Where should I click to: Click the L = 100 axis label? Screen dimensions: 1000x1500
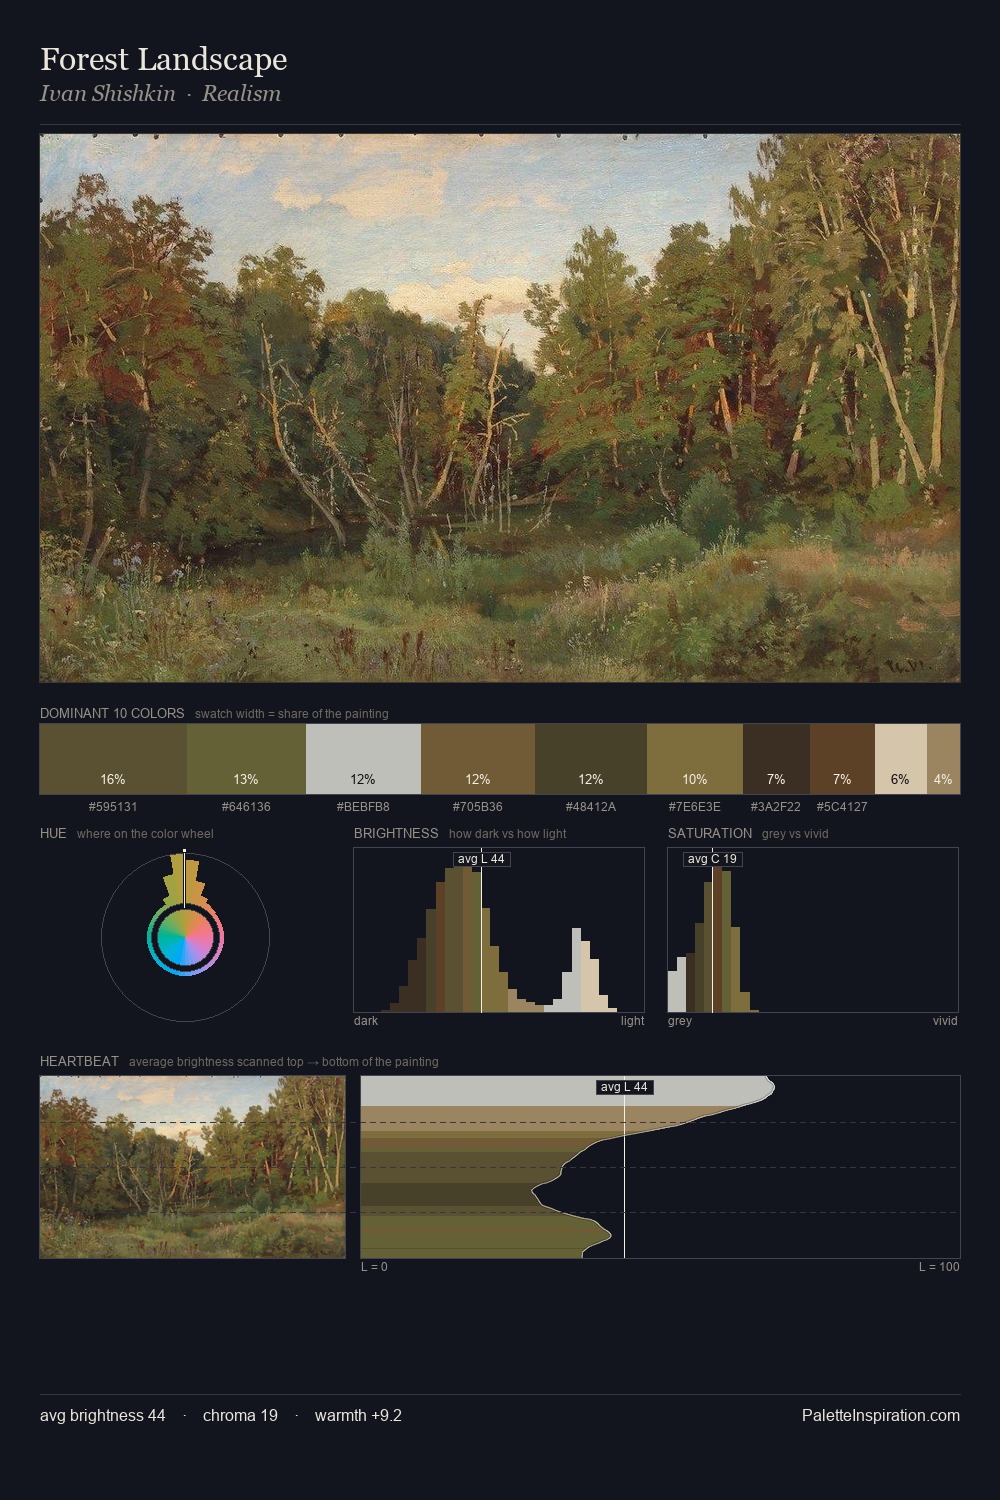[x=939, y=1267]
